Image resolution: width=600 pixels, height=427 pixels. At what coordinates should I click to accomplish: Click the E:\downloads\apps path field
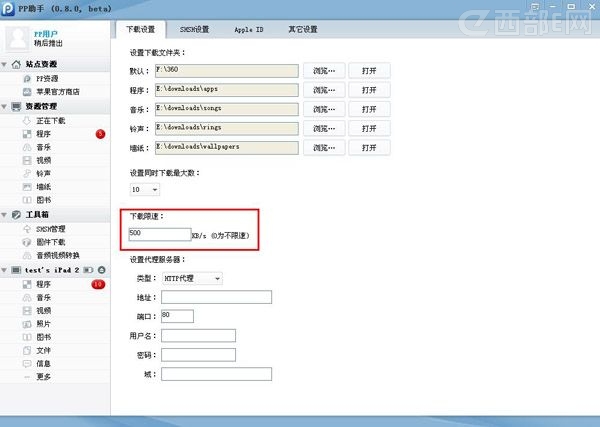click(x=227, y=90)
